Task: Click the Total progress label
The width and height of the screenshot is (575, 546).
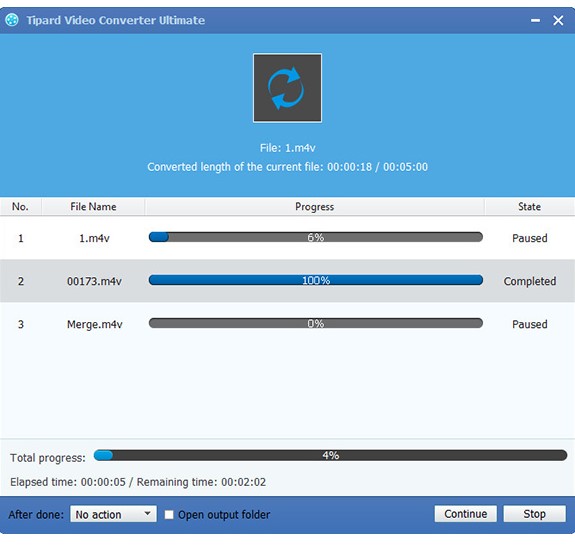Action: [48, 458]
